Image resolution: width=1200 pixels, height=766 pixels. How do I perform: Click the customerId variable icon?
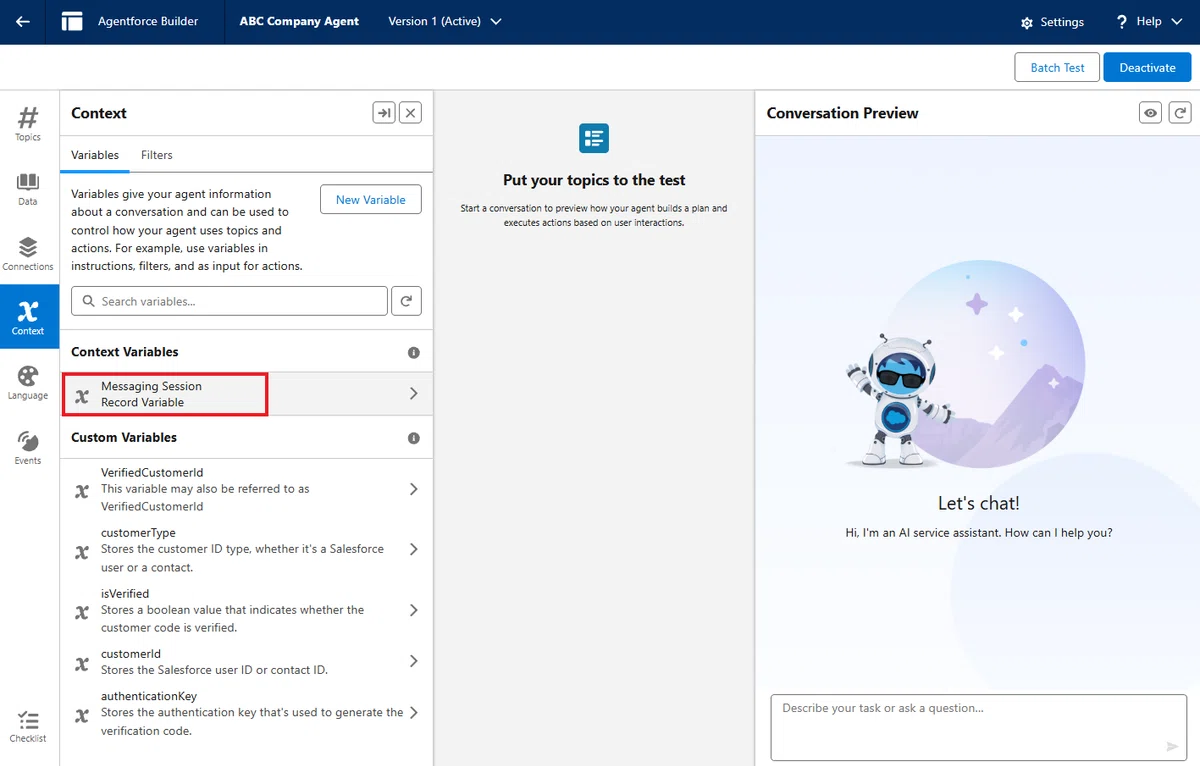coord(82,663)
